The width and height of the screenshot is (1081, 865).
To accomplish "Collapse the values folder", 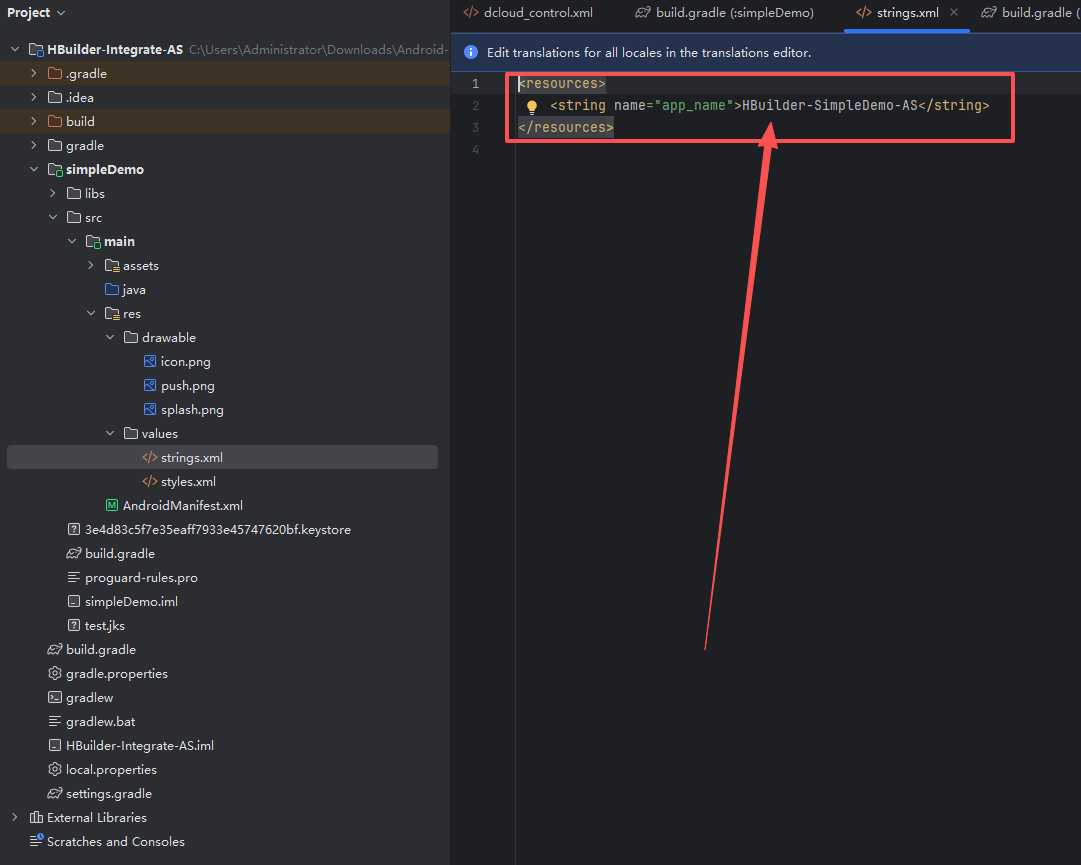I will tap(110, 433).
